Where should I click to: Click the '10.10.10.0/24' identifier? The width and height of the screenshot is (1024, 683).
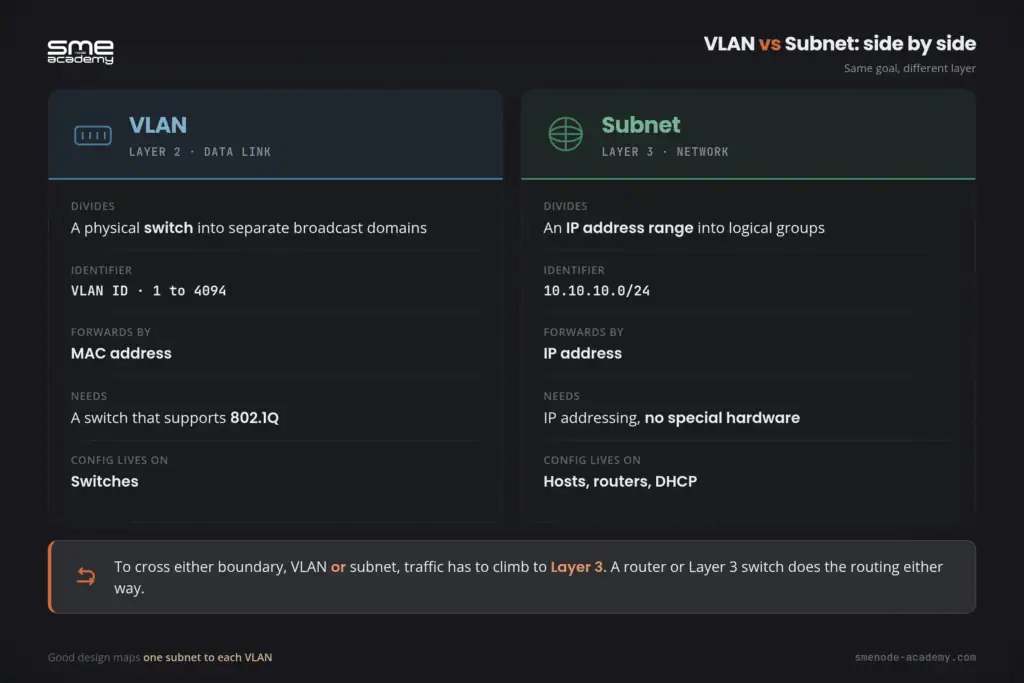point(596,291)
